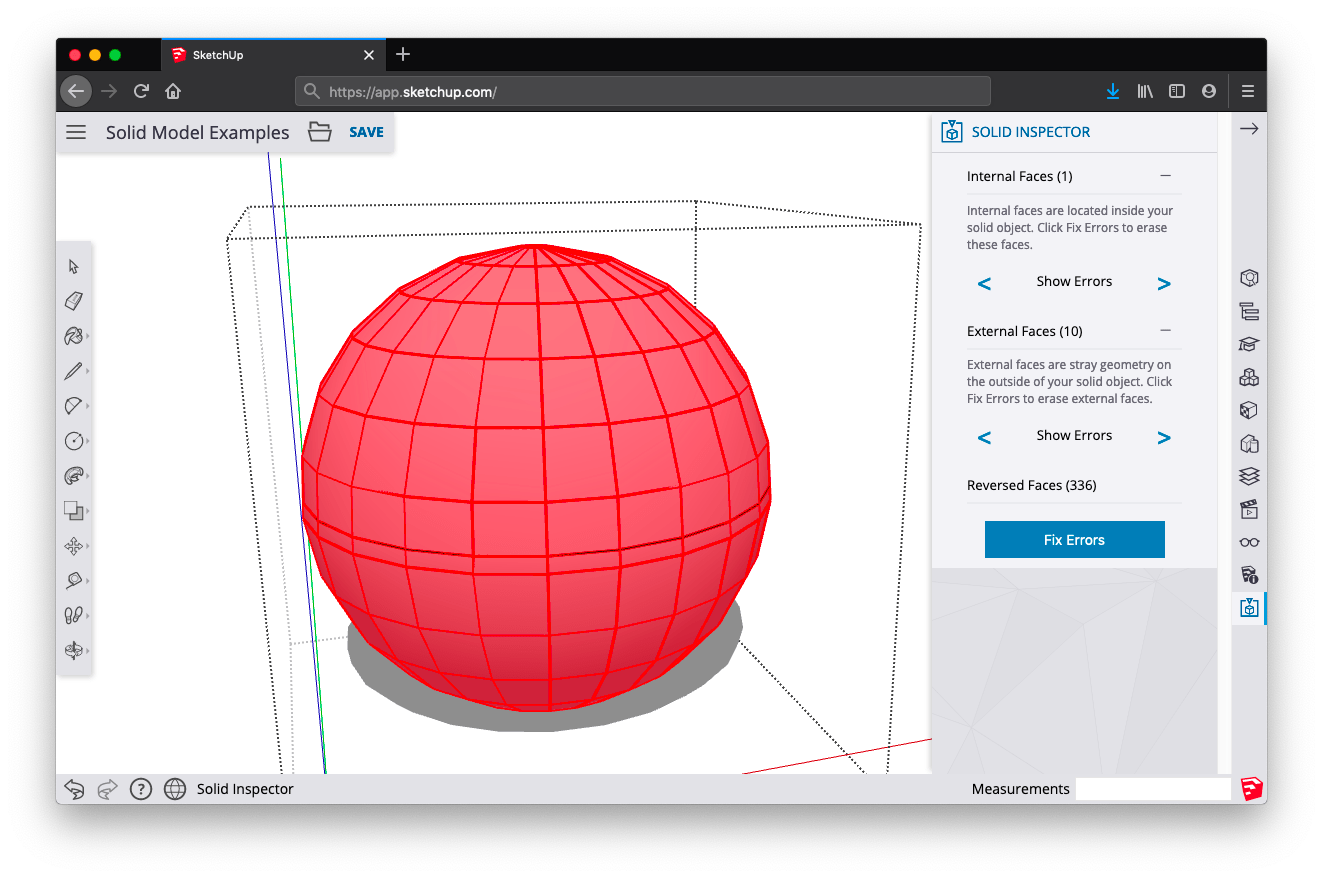
Task: Click the Solid Inspector sidebar icon
Action: coord(1248,608)
